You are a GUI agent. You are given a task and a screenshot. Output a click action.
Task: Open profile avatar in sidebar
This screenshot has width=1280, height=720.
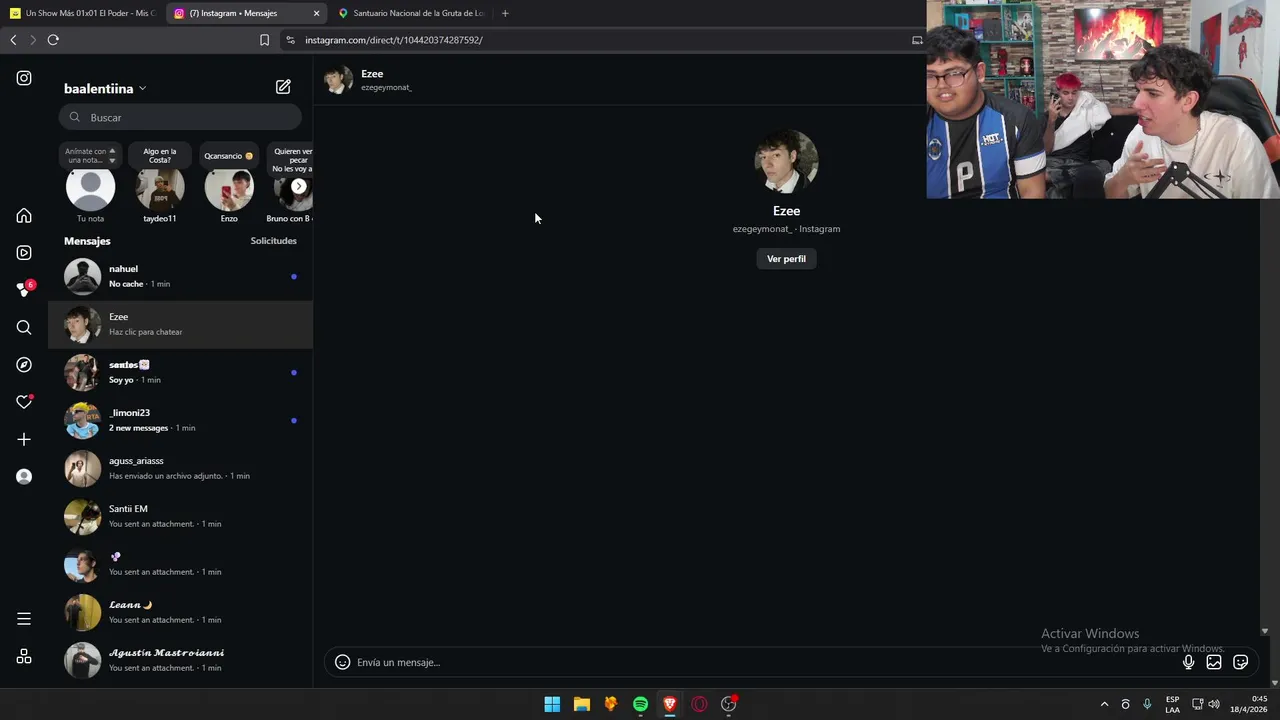click(x=24, y=477)
